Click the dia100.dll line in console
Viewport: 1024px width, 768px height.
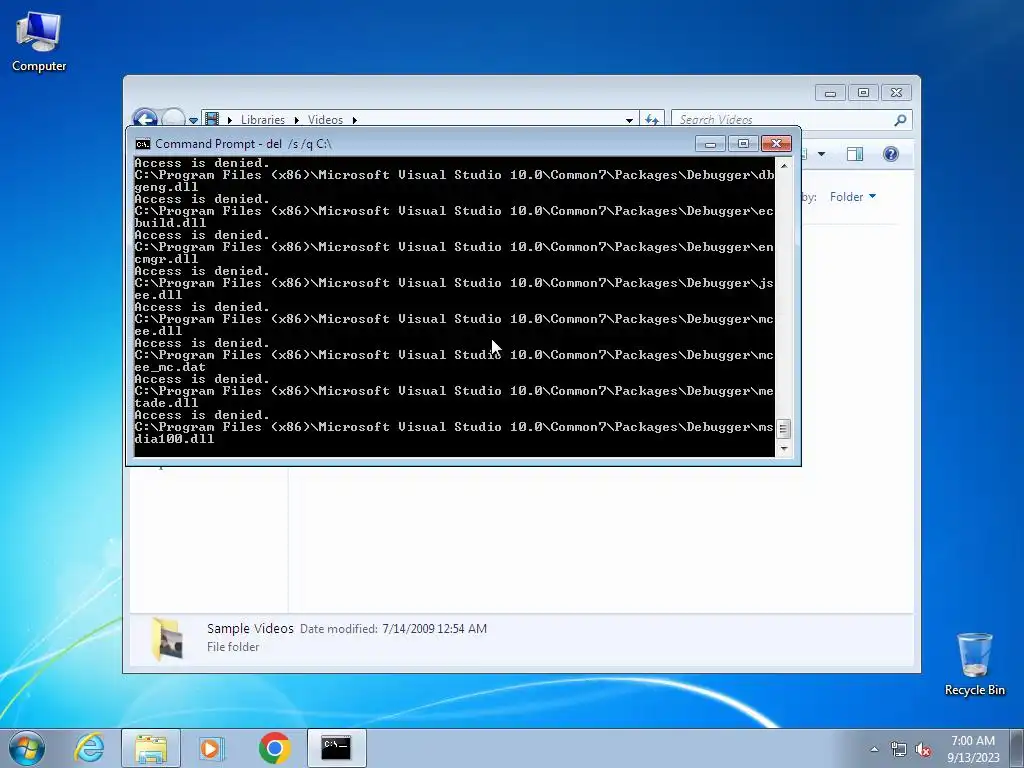point(174,440)
